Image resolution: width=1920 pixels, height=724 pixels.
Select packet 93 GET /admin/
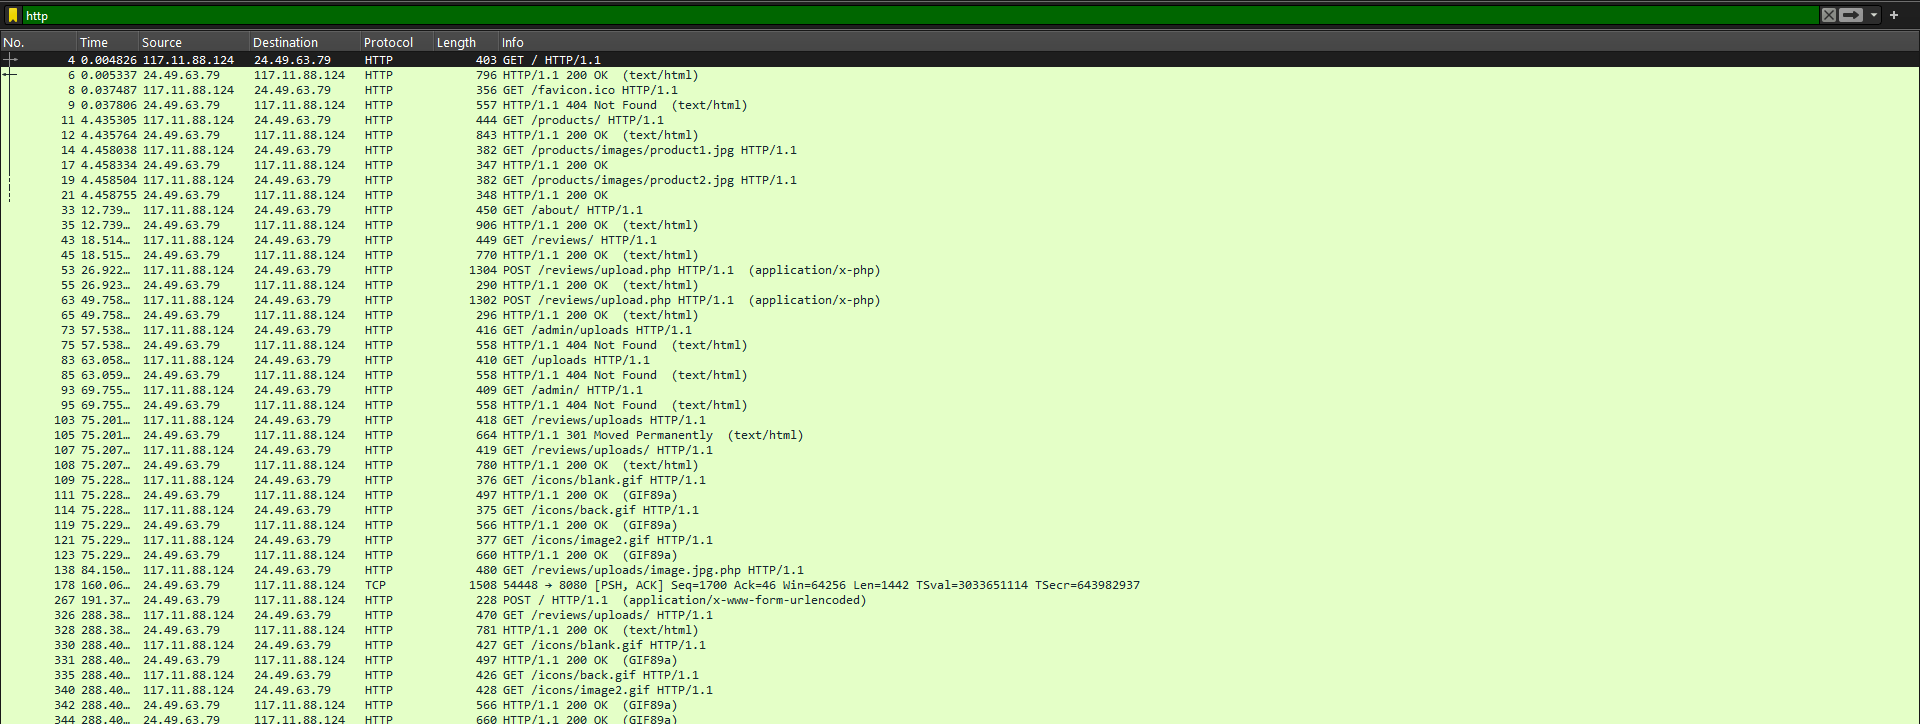pyautogui.click(x=960, y=390)
